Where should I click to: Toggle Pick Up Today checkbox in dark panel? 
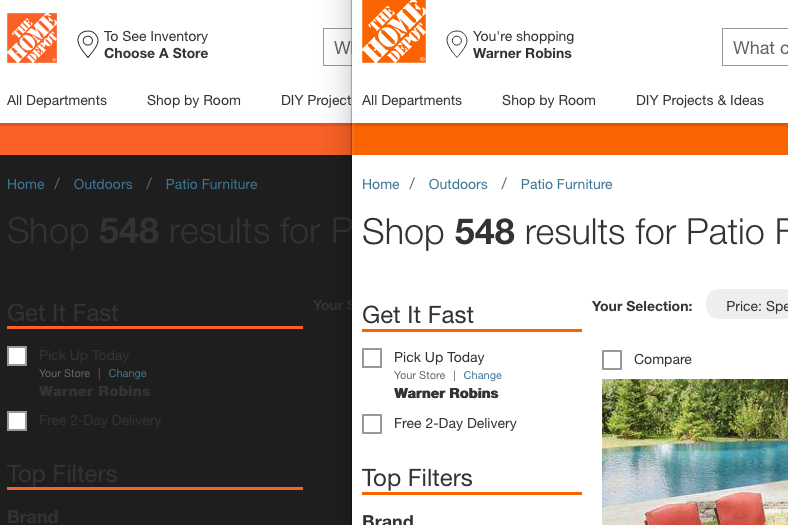(17, 356)
